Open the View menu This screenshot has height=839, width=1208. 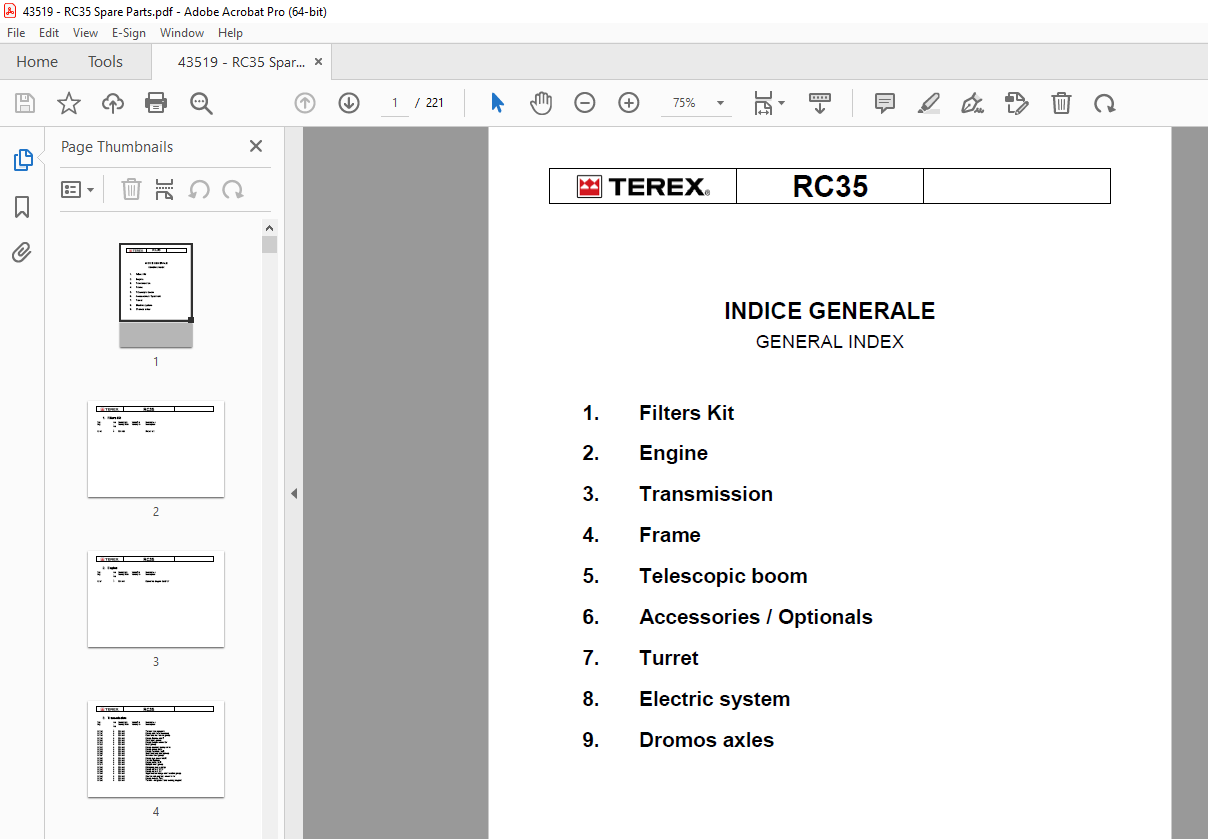tap(86, 33)
